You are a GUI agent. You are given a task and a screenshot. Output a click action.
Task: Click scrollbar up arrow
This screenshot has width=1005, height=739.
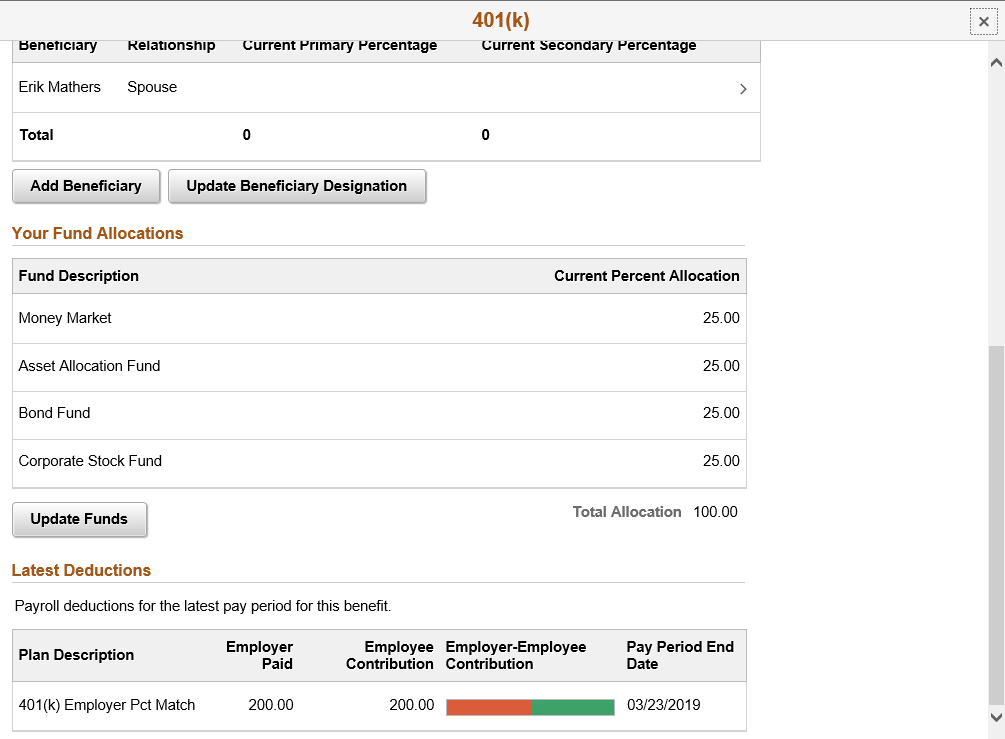pyautogui.click(x=996, y=62)
